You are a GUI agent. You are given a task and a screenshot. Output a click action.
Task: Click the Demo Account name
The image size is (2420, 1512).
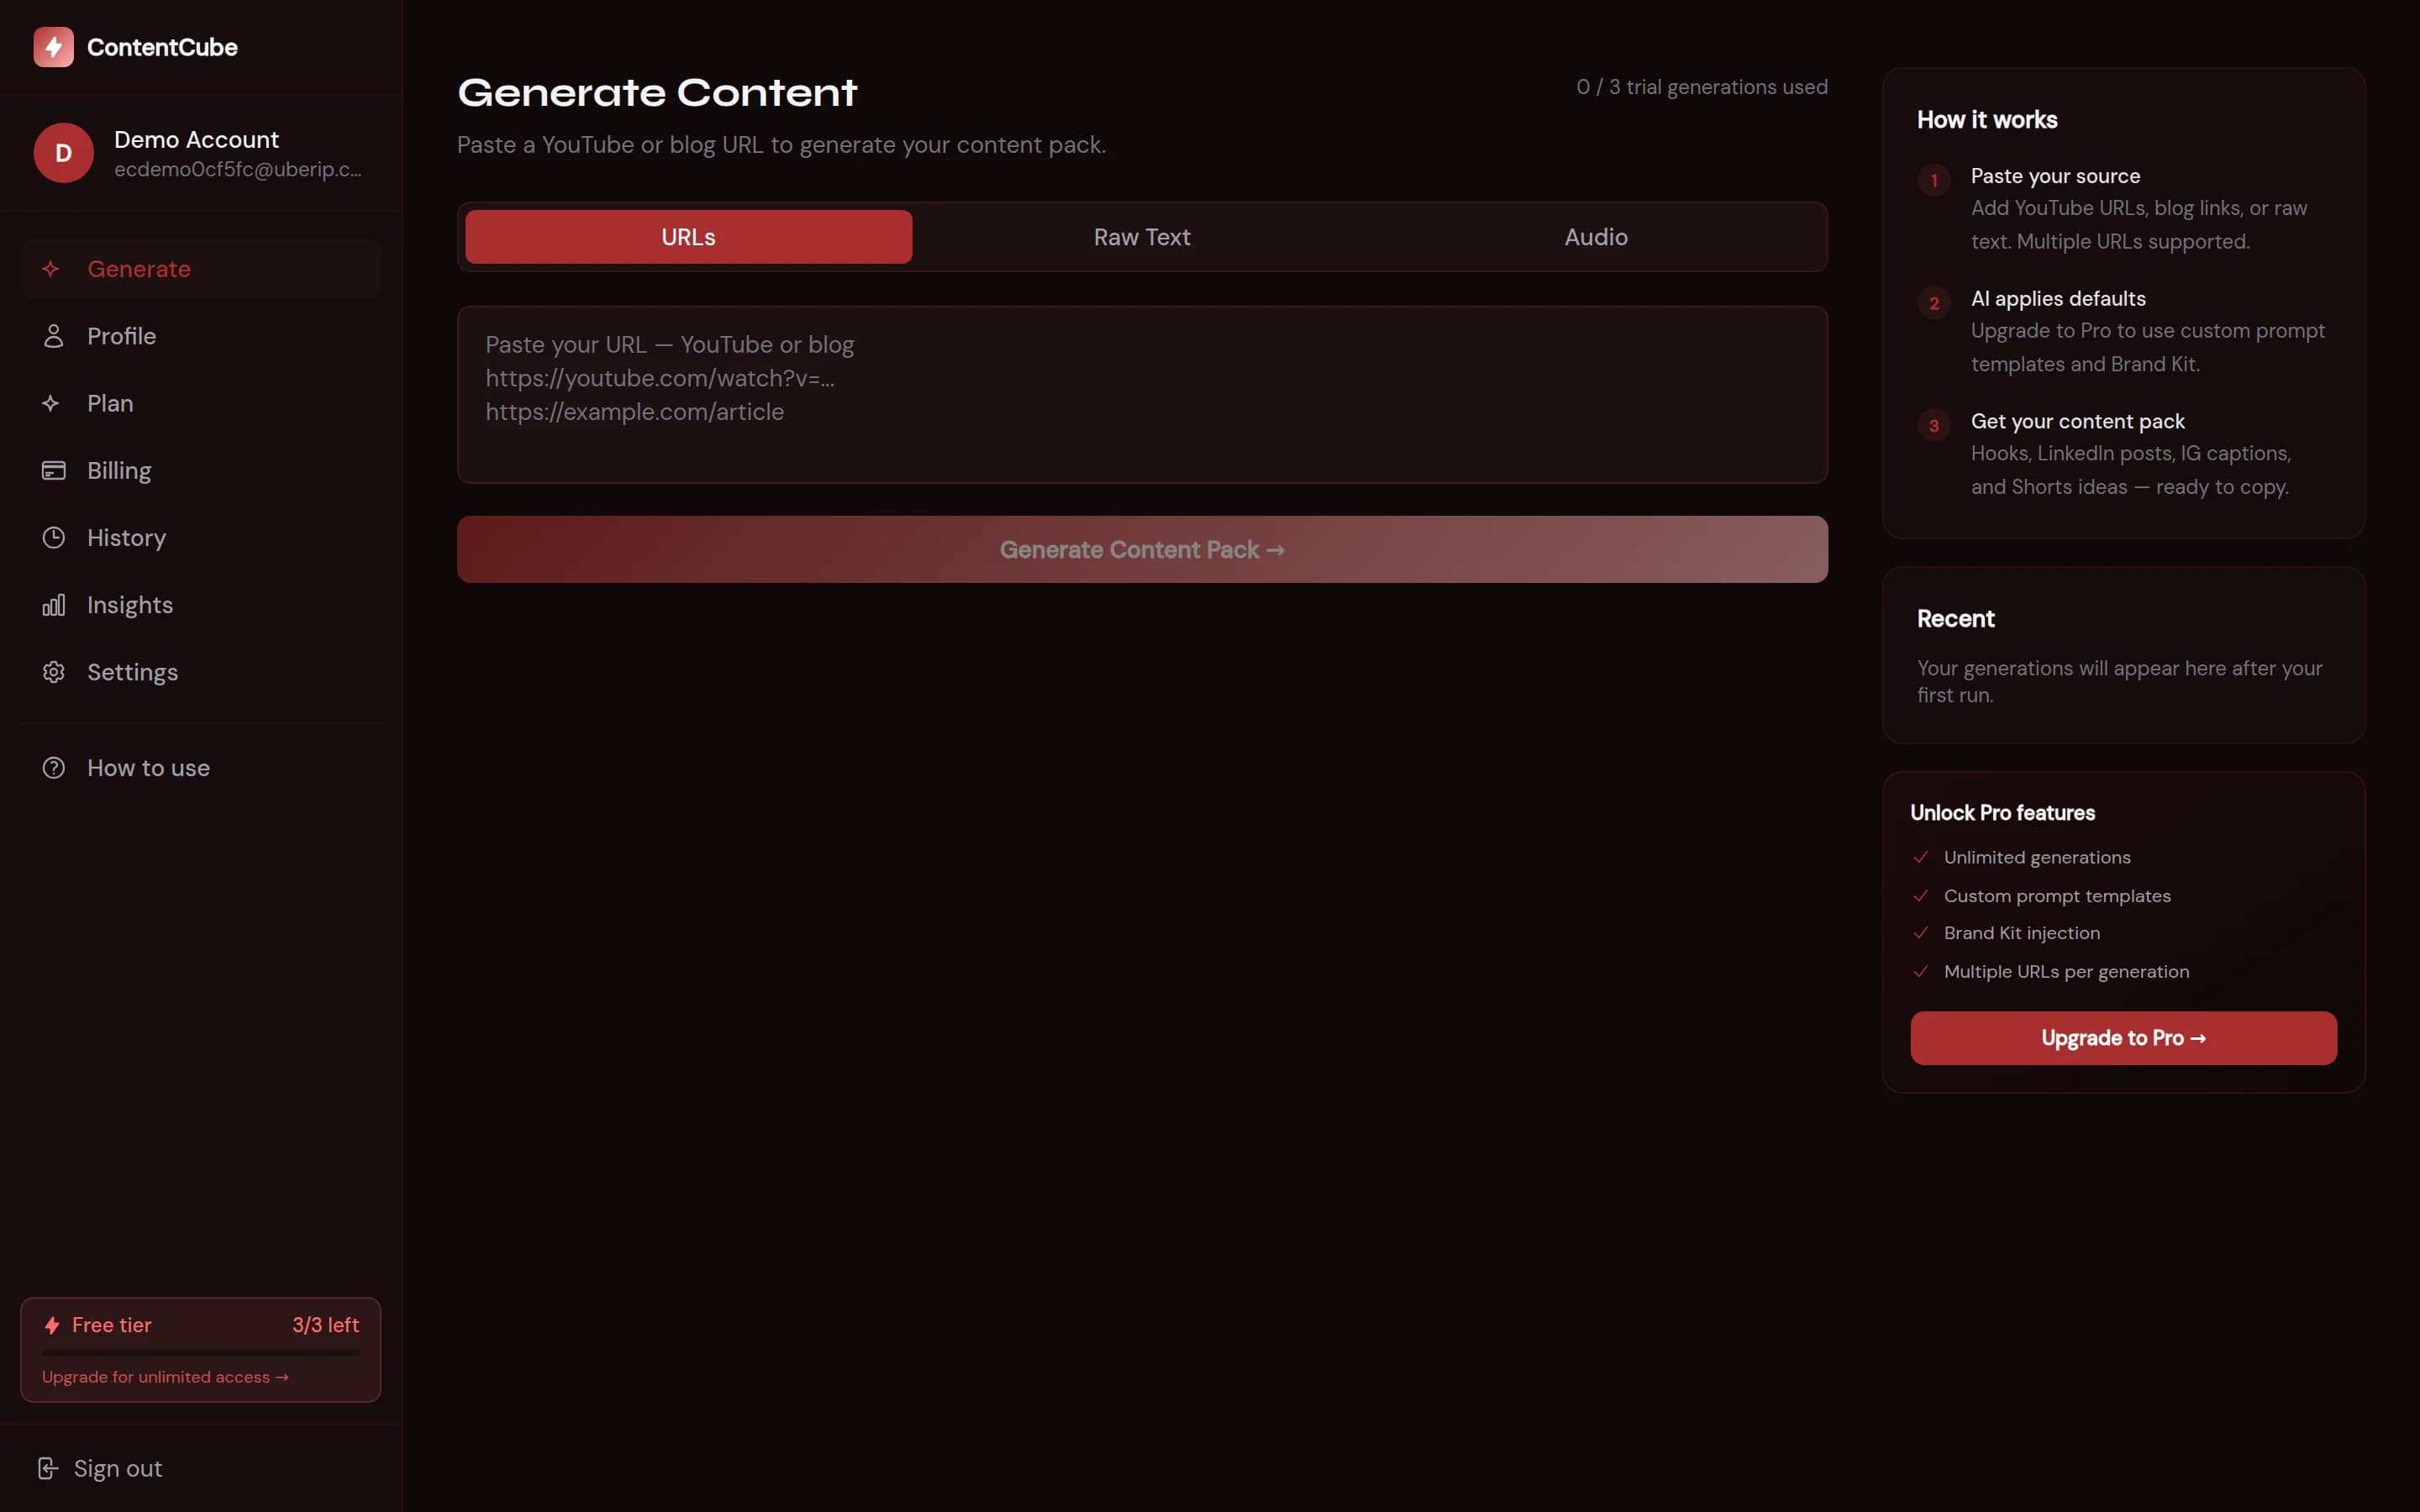click(196, 140)
